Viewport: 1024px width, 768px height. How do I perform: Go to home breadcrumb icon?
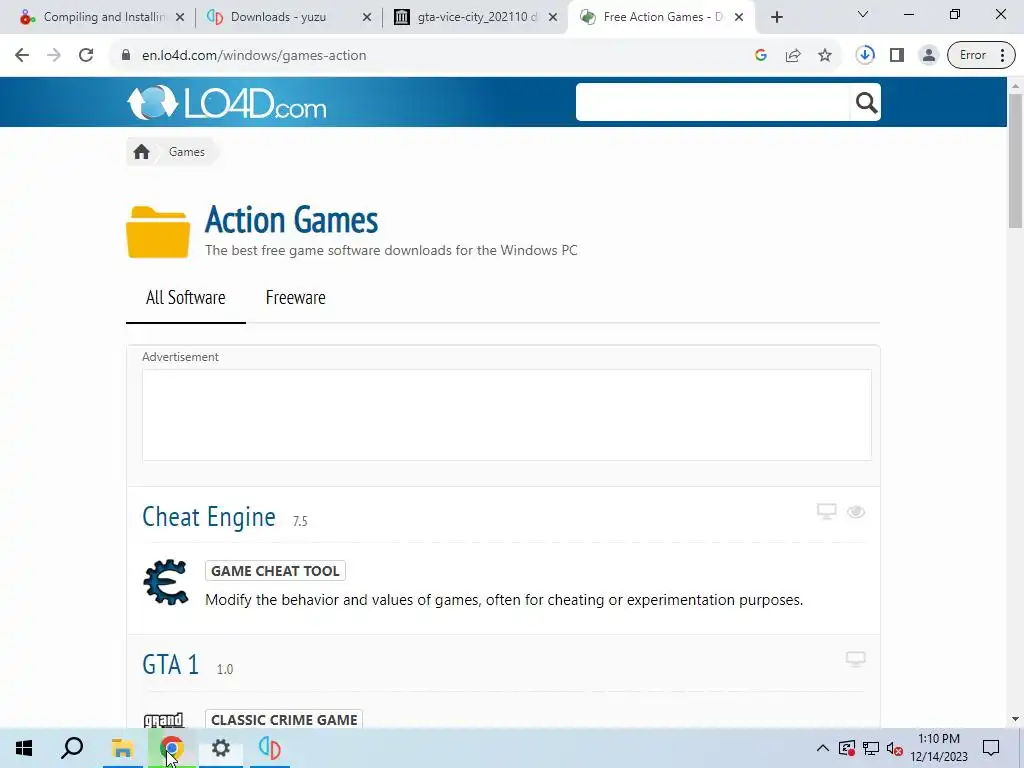[141, 152]
